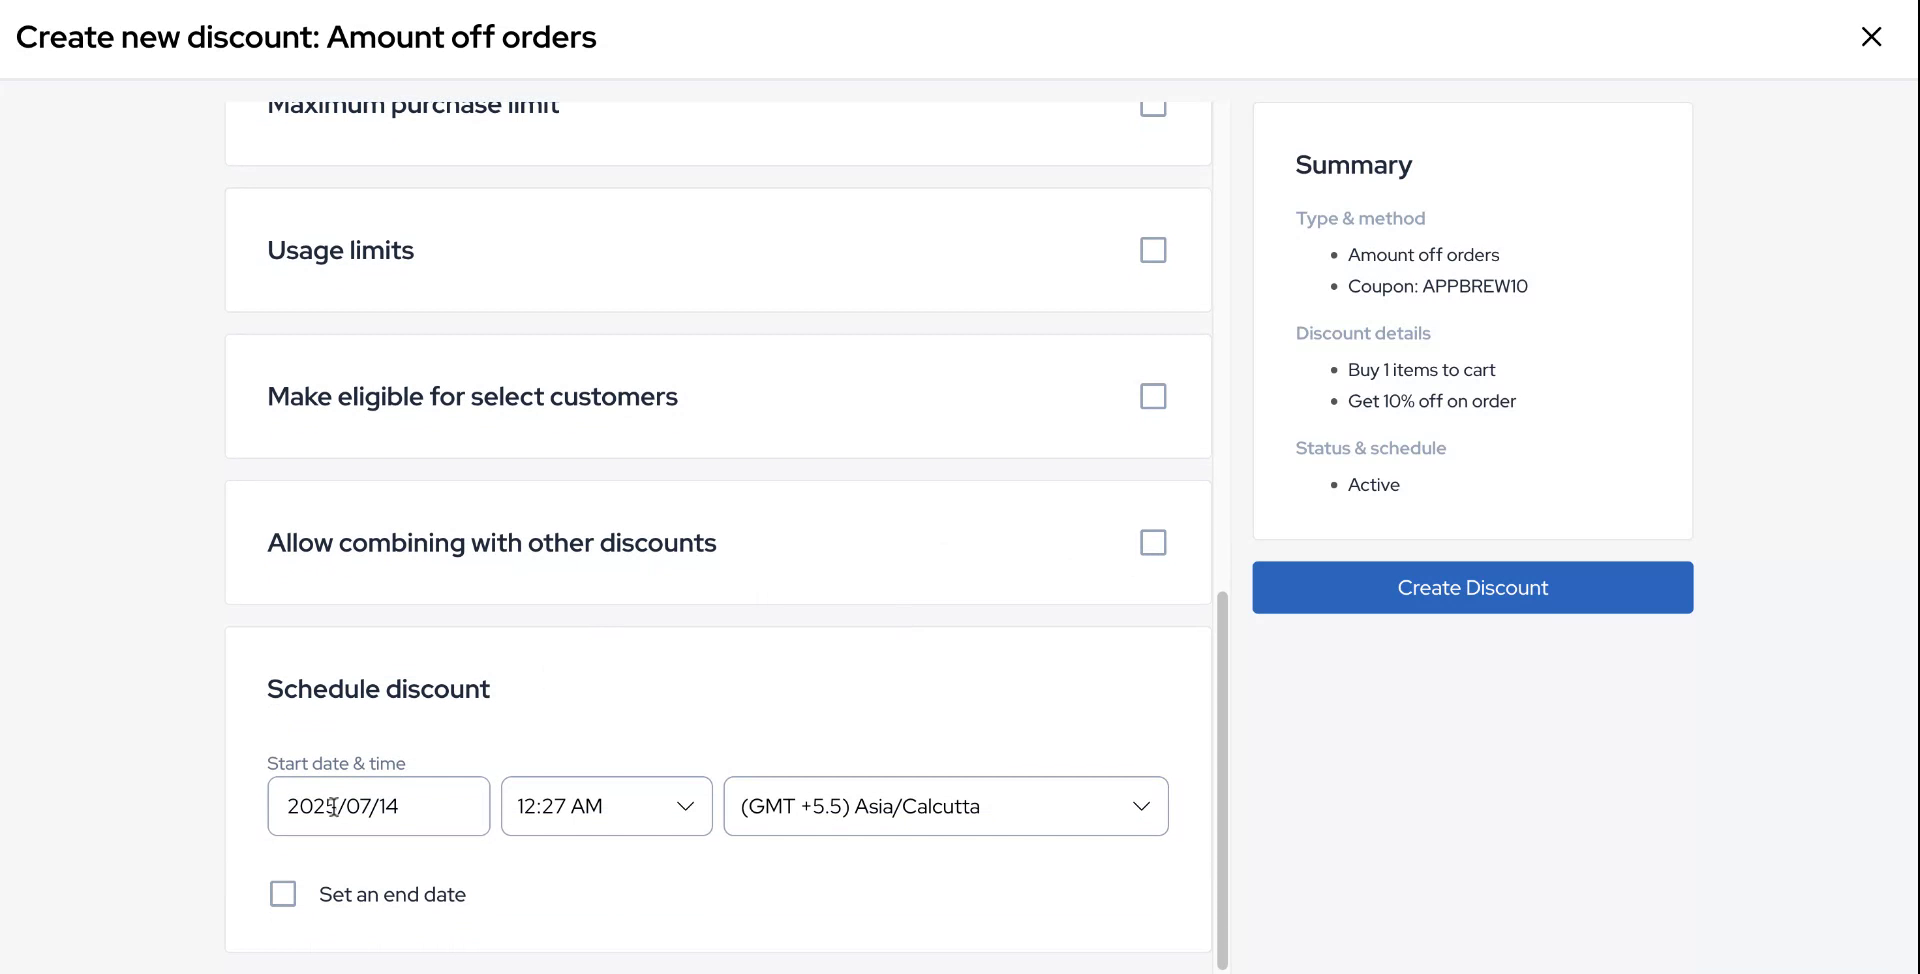The image size is (1920, 974).
Task: Enable Allow combining with other discounts
Action: [1152, 541]
